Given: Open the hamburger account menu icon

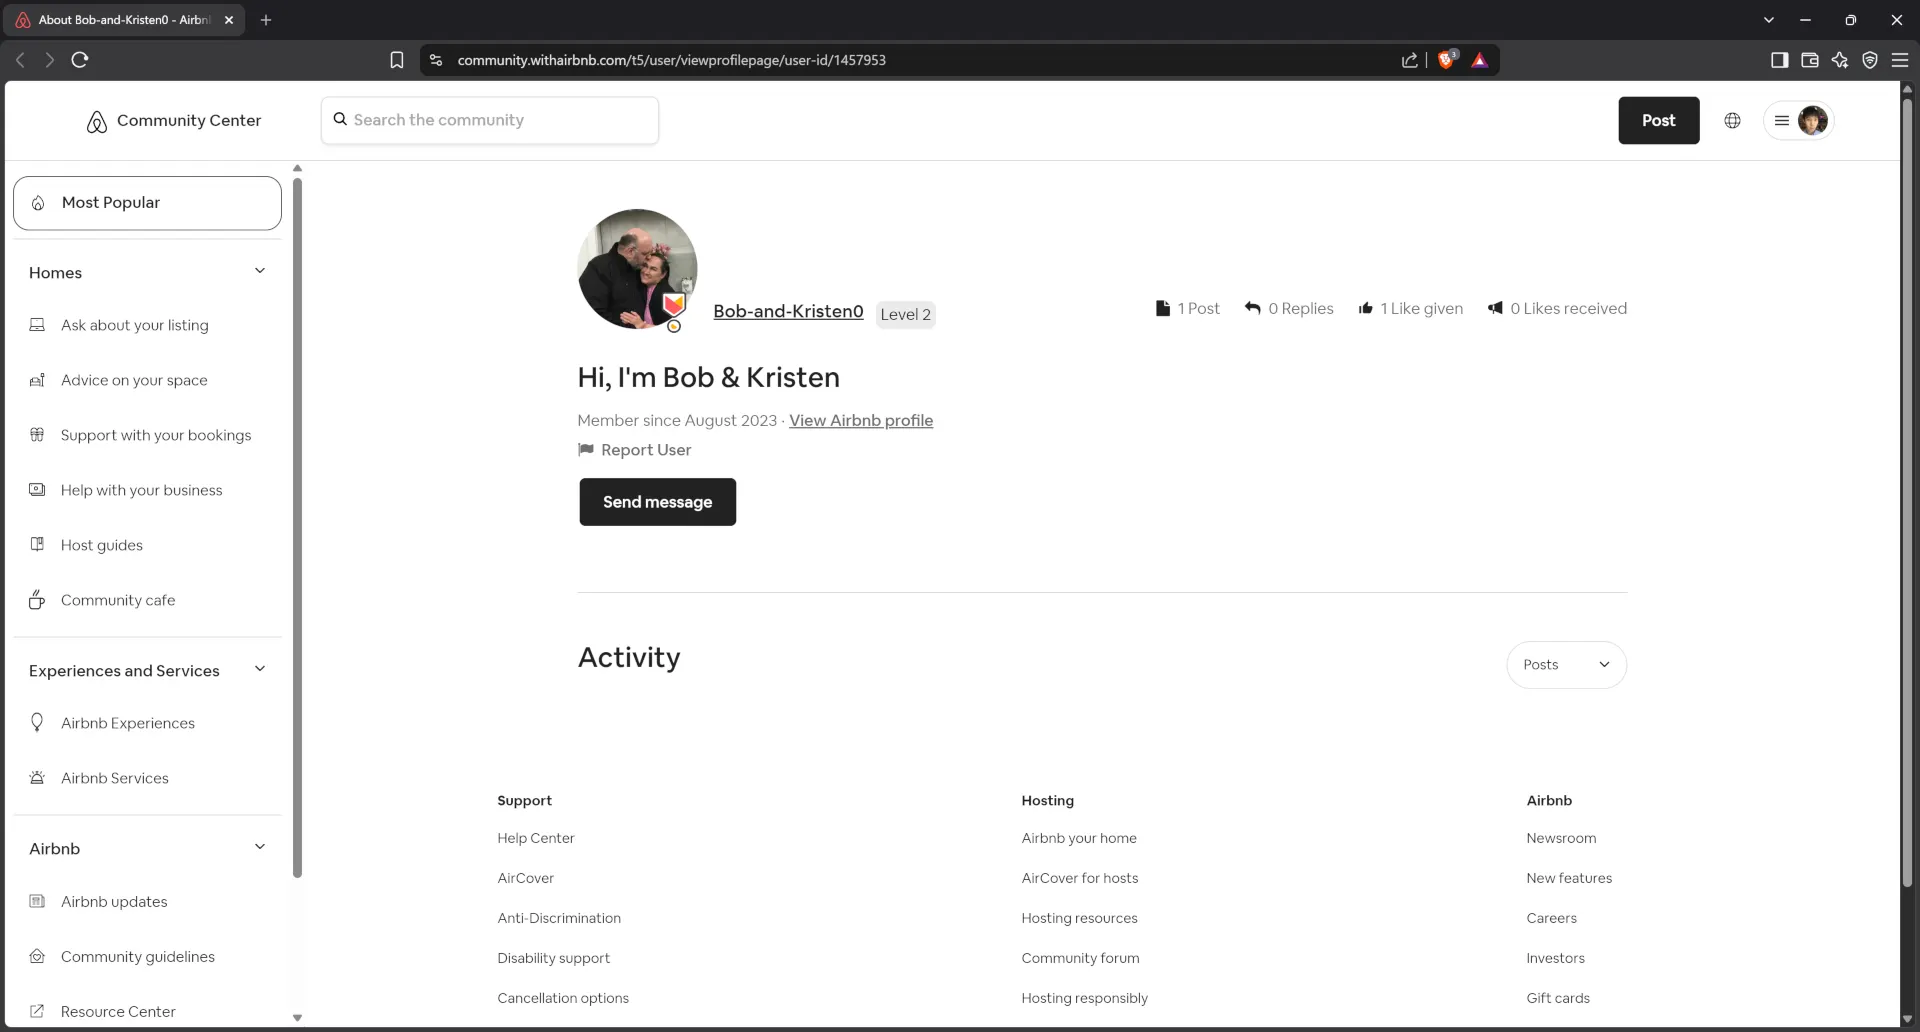Looking at the screenshot, I should [1781, 120].
